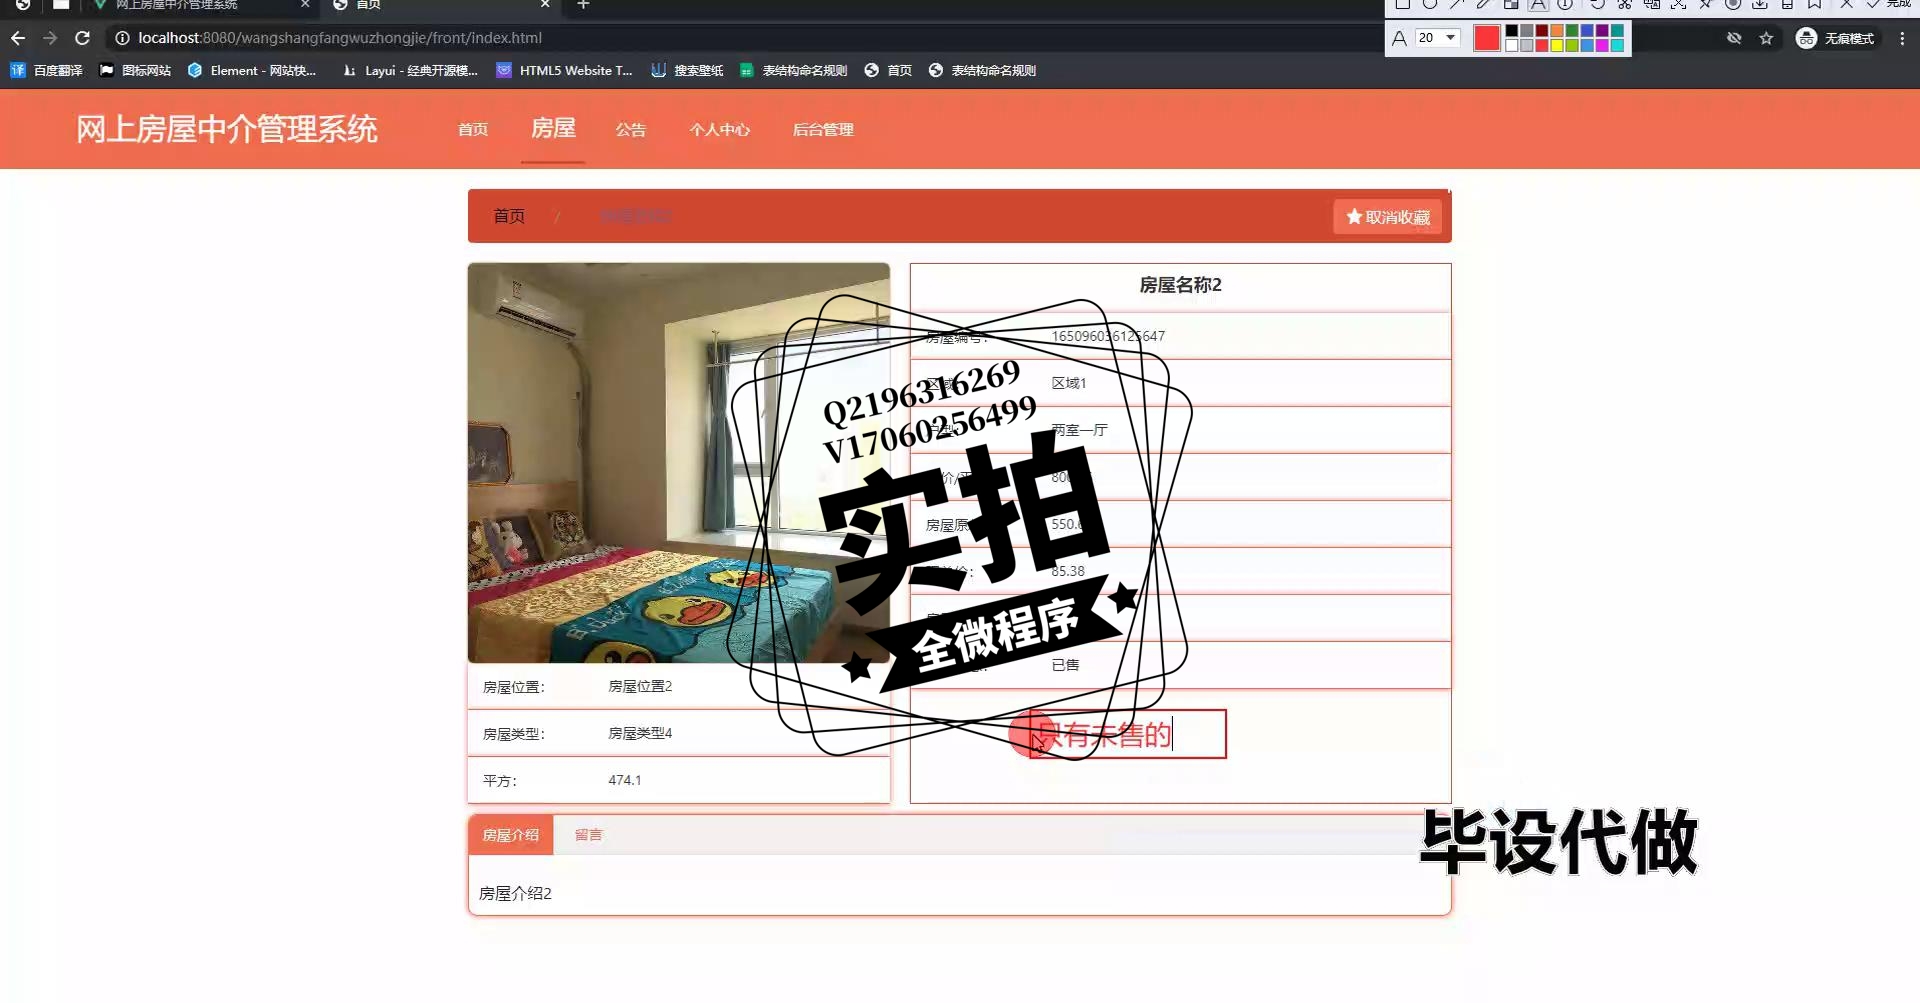Screen dimensions: 1920x1003
Task: Click the 房屋位置2 value
Action: tap(640, 686)
